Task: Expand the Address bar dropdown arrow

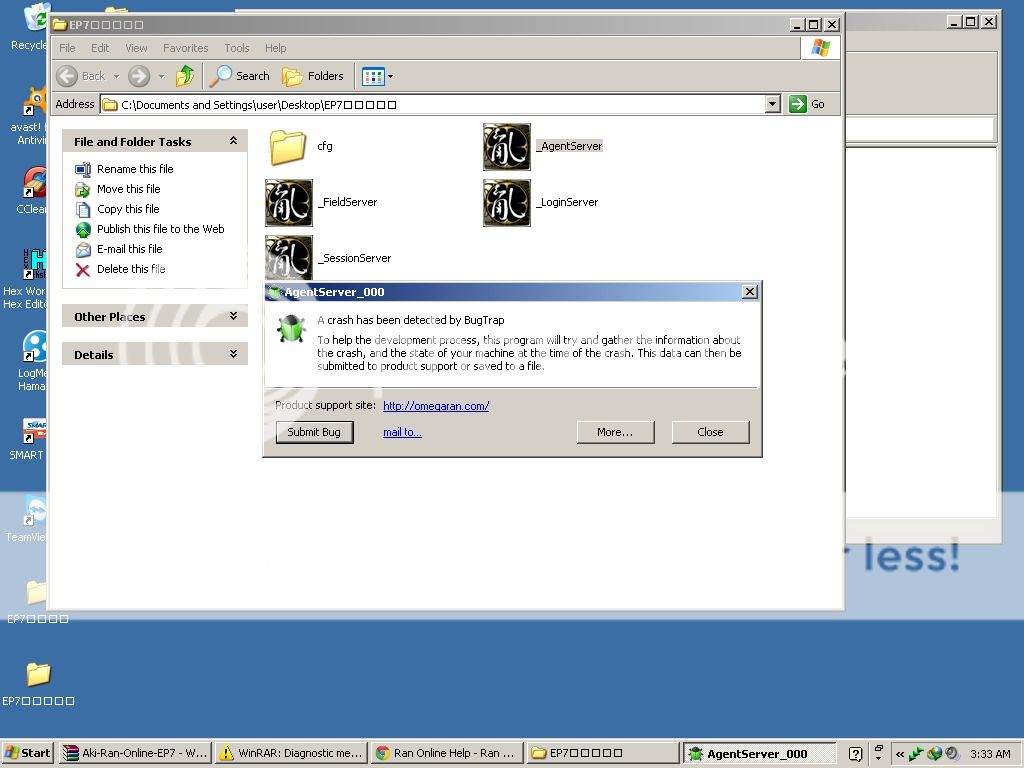Action: coord(772,104)
